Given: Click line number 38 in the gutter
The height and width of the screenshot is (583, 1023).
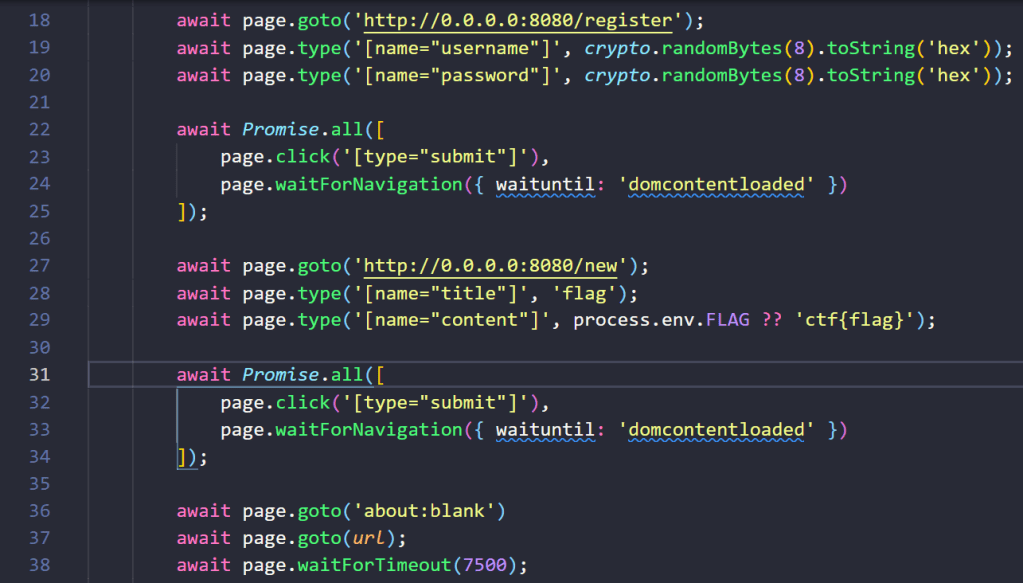Looking at the screenshot, I should [39, 565].
